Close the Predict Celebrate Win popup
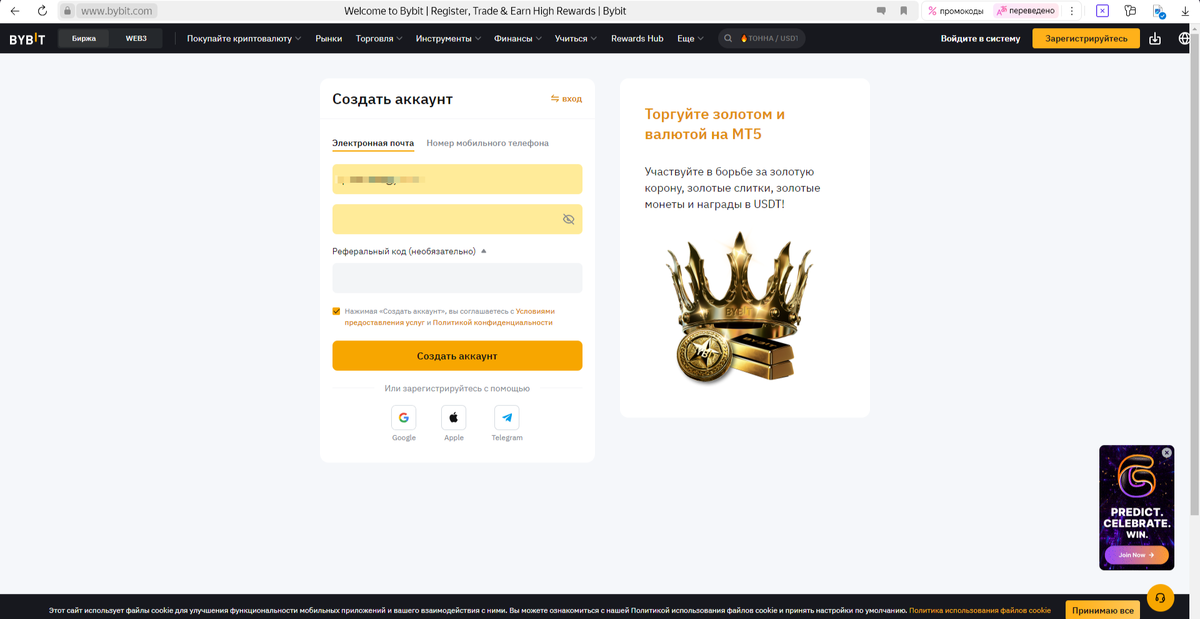Image resolution: width=1200 pixels, height=619 pixels. pyautogui.click(x=1166, y=453)
